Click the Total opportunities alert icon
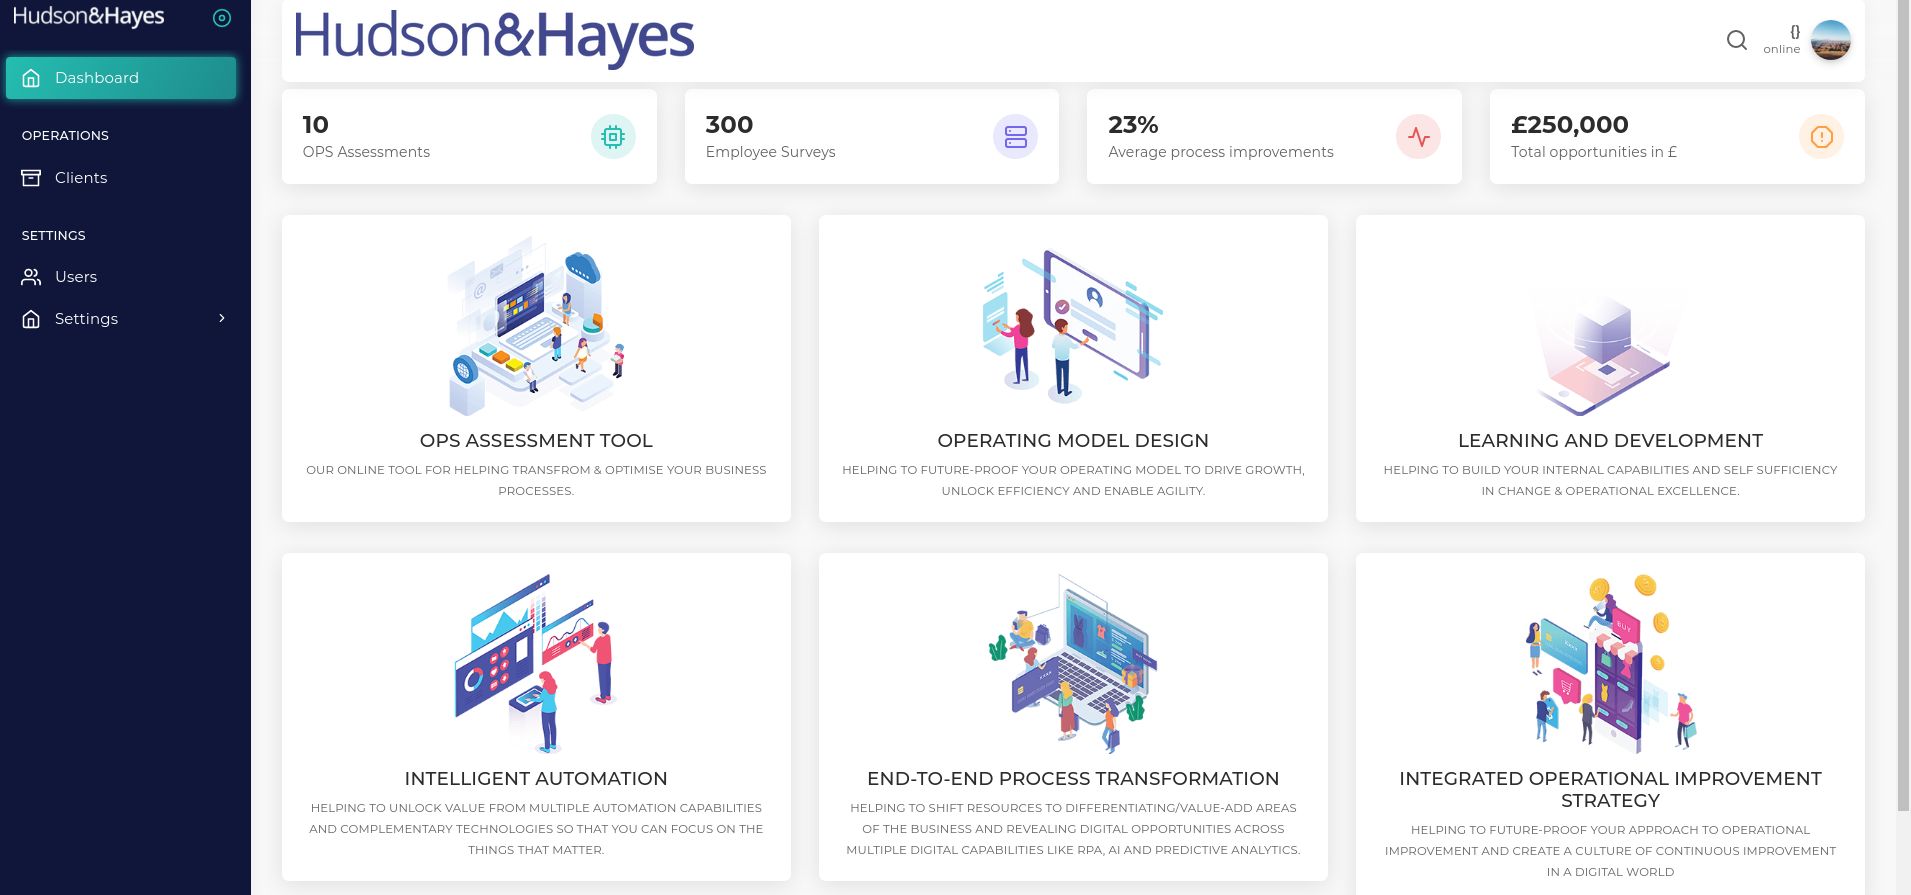1911x895 pixels. pyautogui.click(x=1821, y=136)
